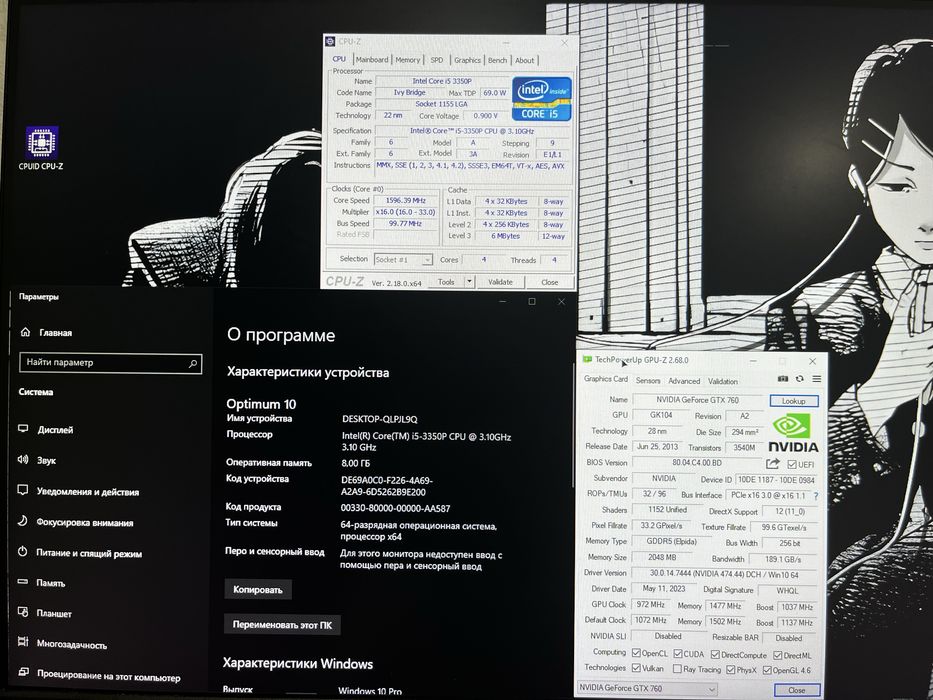
Task: Switch to the CPU-Z Graphics tab
Action: click(x=467, y=60)
